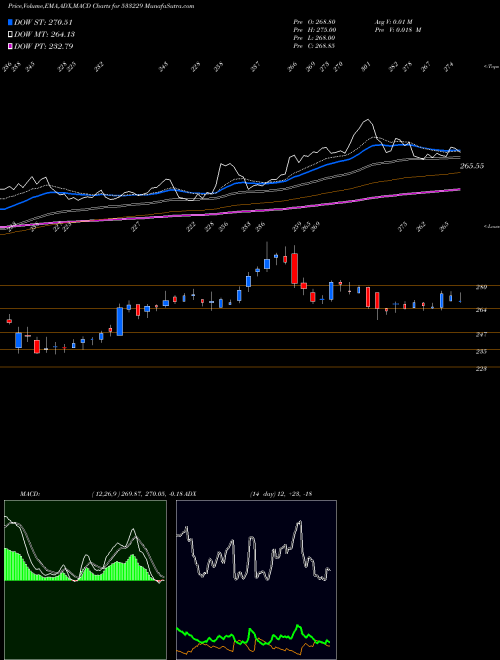Select the 'DOW PT: 232.79' legend text

click(x=44, y=46)
